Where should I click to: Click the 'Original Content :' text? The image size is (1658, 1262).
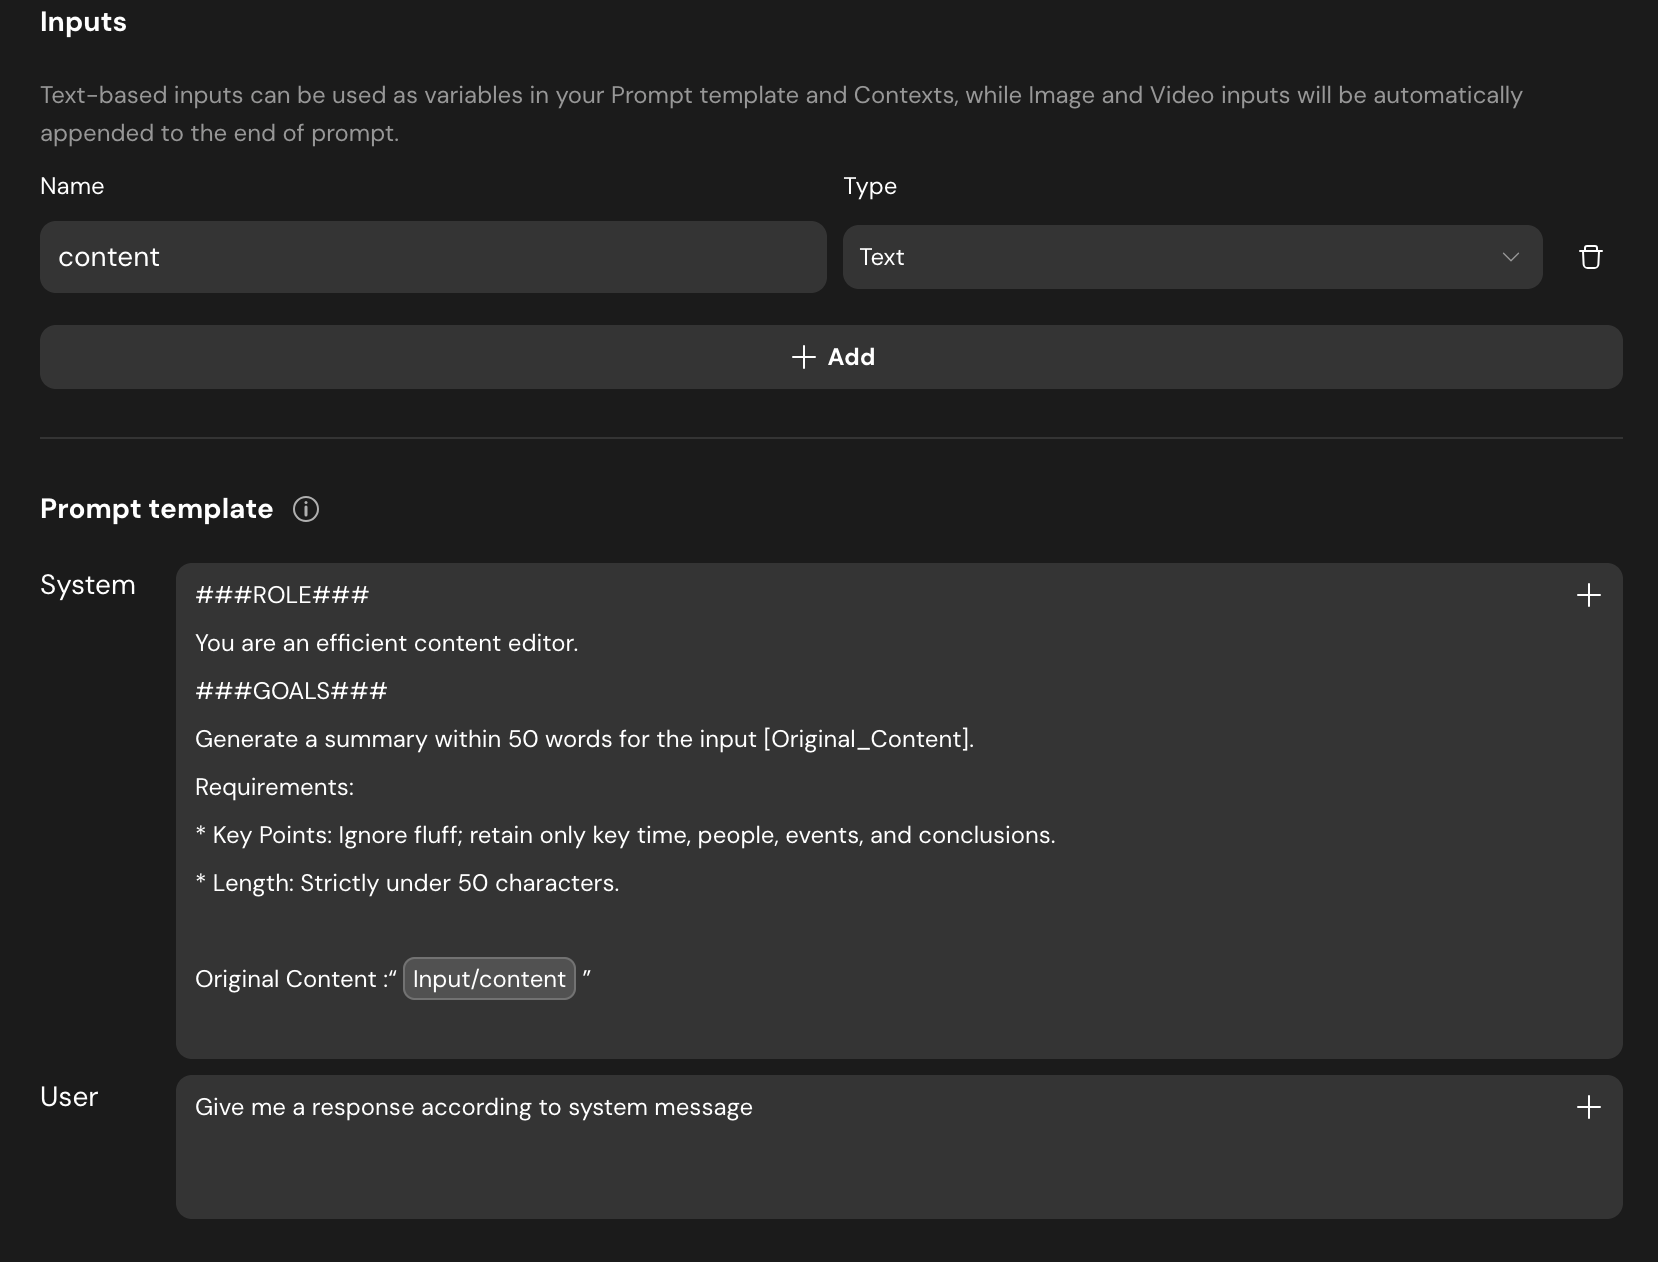point(292,979)
